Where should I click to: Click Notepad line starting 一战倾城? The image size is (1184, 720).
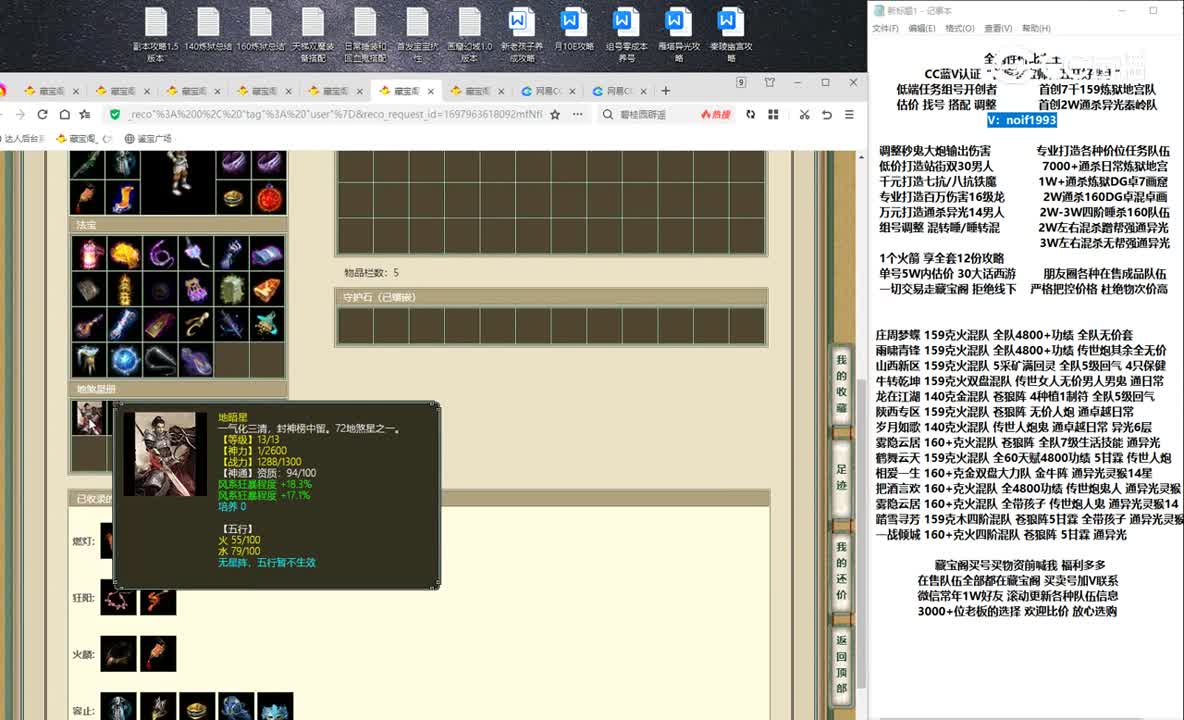[1001, 534]
